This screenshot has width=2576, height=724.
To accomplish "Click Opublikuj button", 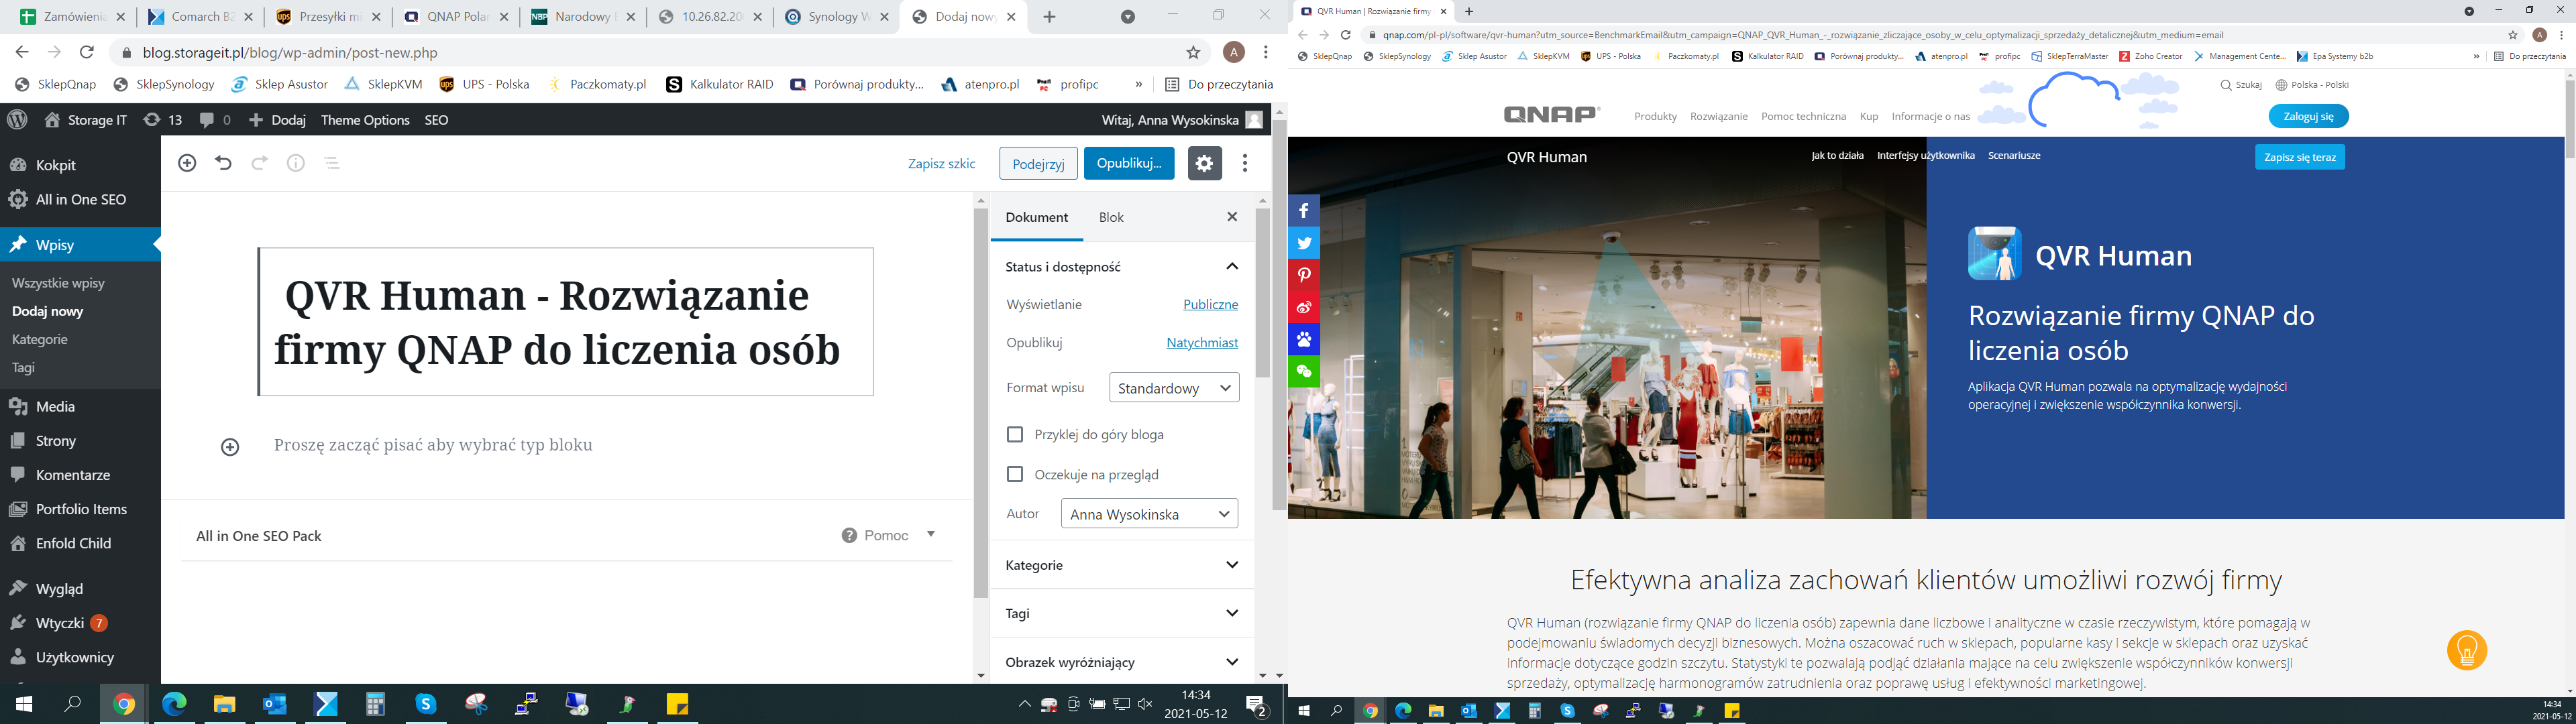I will 1129,163.
